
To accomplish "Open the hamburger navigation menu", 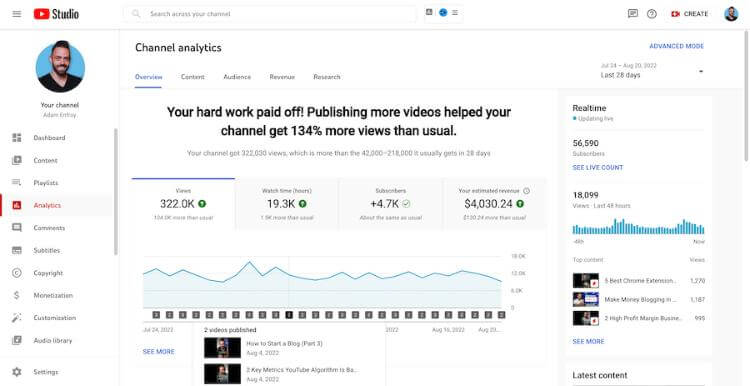I will pos(17,14).
